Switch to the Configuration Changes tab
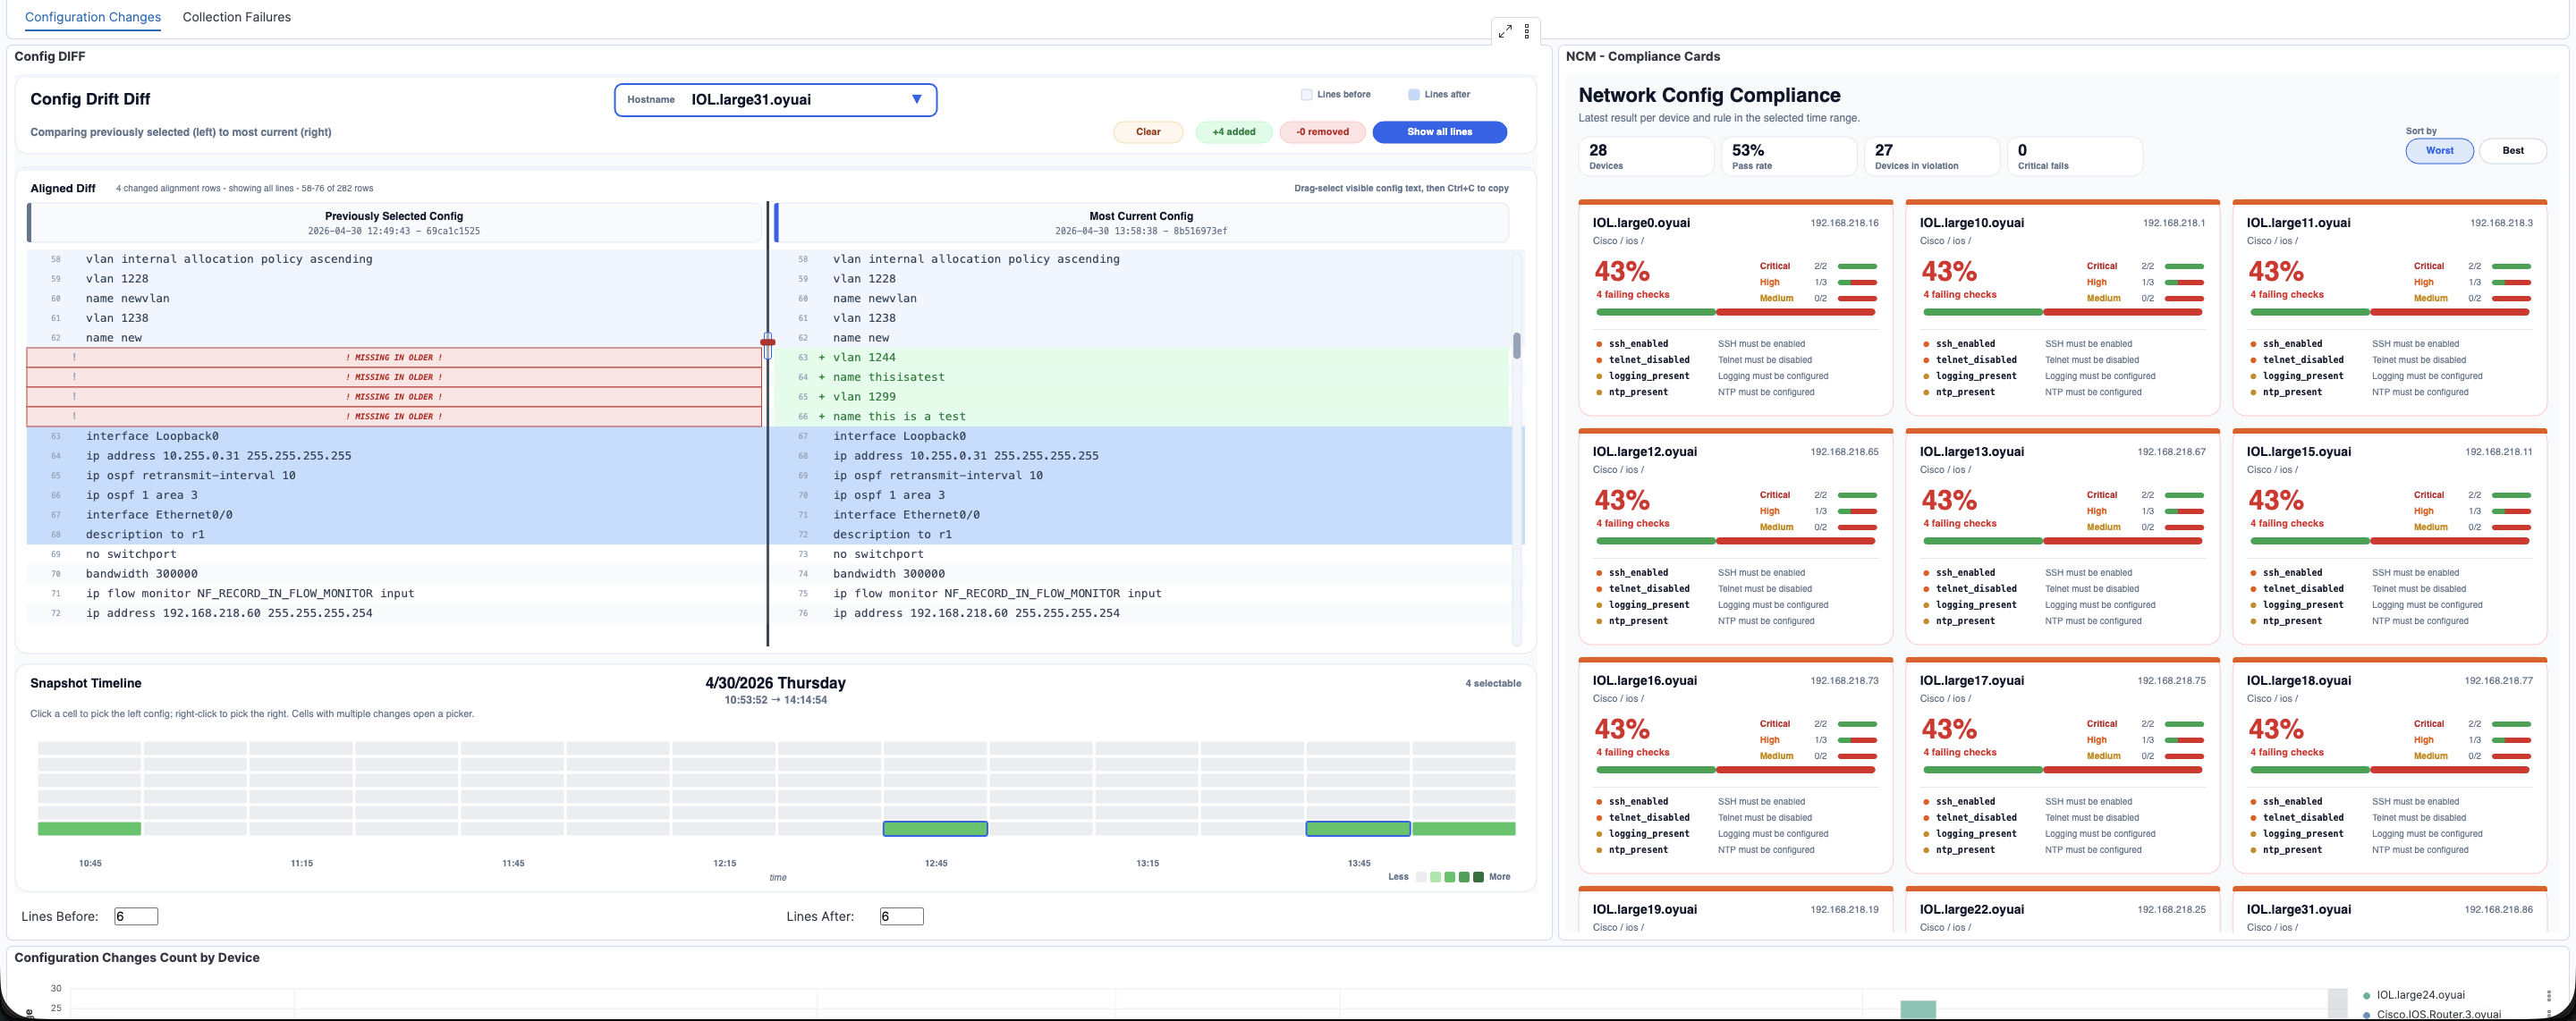Screen dimensions: 2576x1021 (93, 17)
